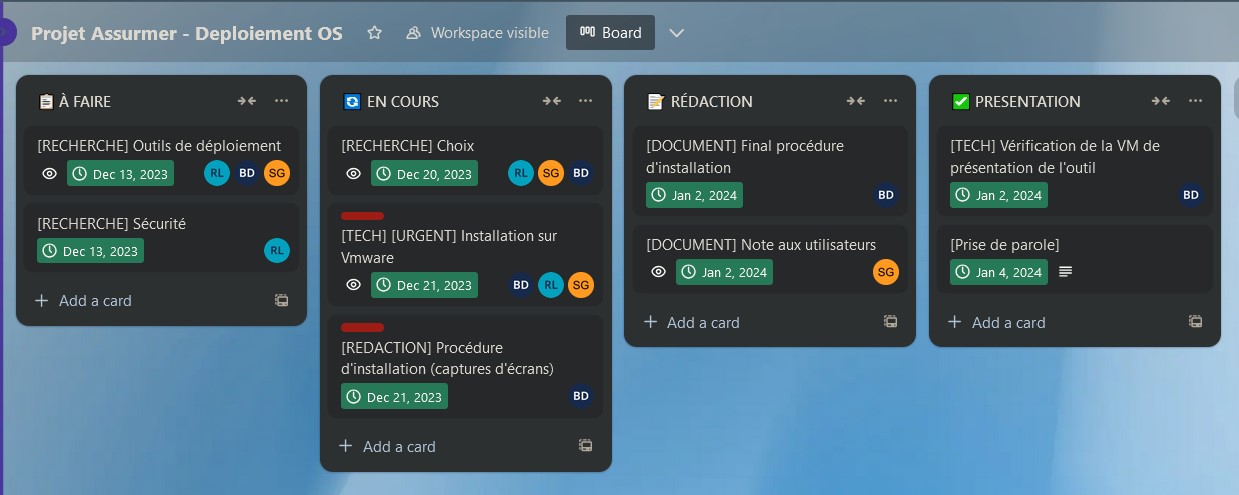Click SG avatar on Note aux utilisateurs card
Image resolution: width=1239 pixels, height=495 pixels.
[x=886, y=272]
